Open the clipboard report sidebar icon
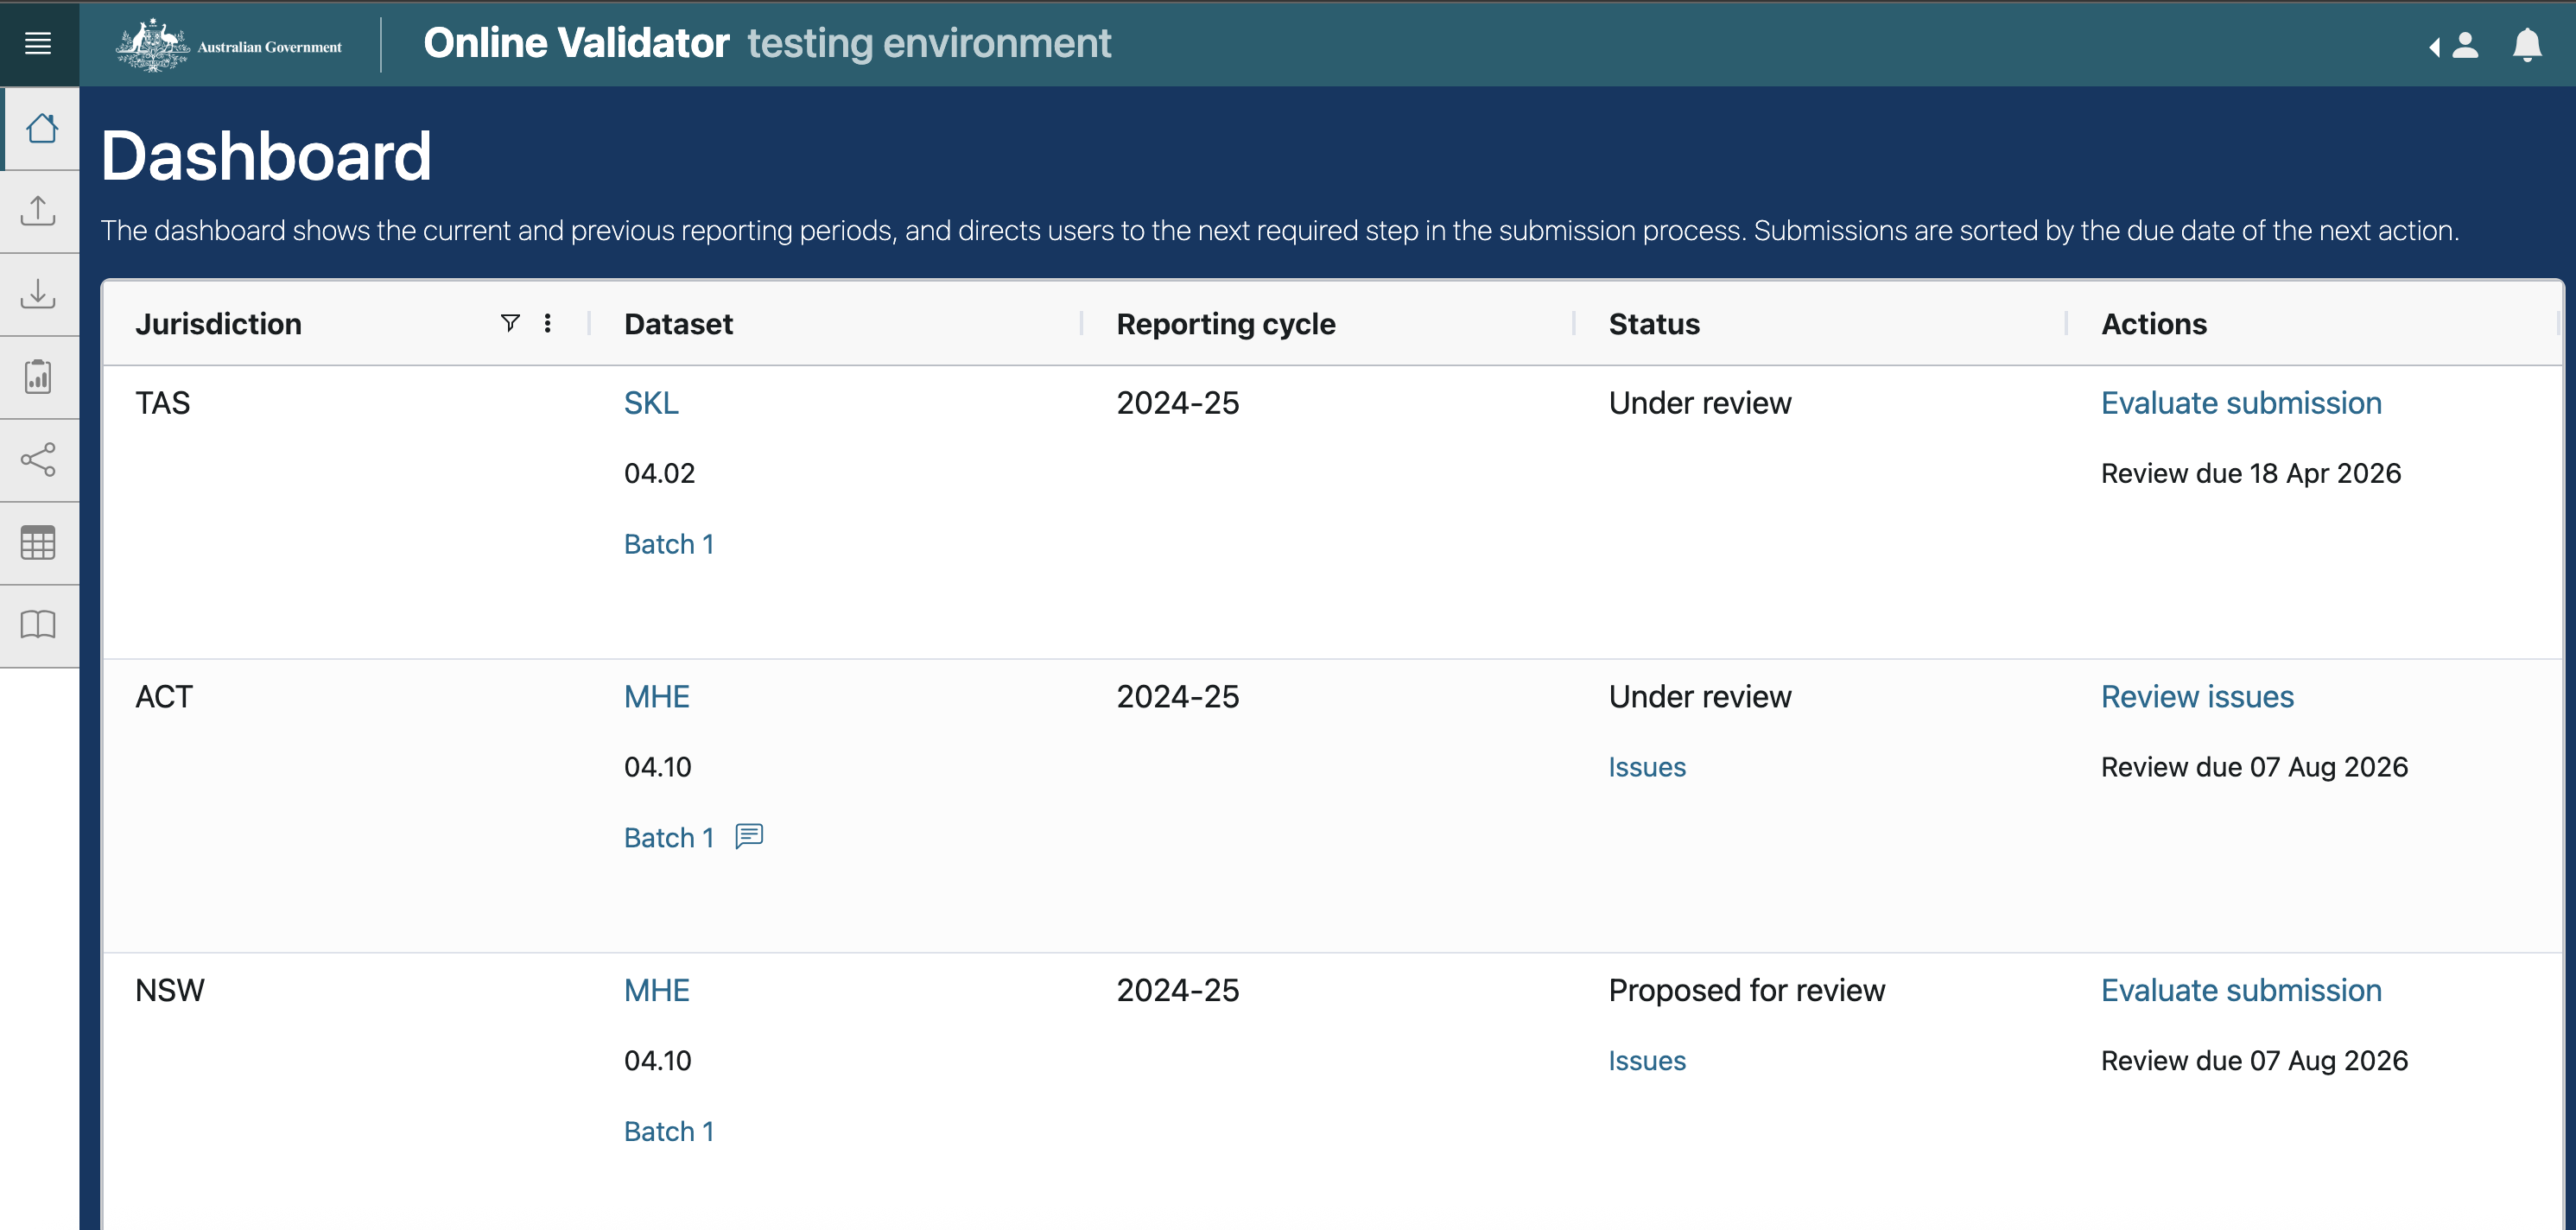Screen dimensions: 2576x1230 pos(38,377)
